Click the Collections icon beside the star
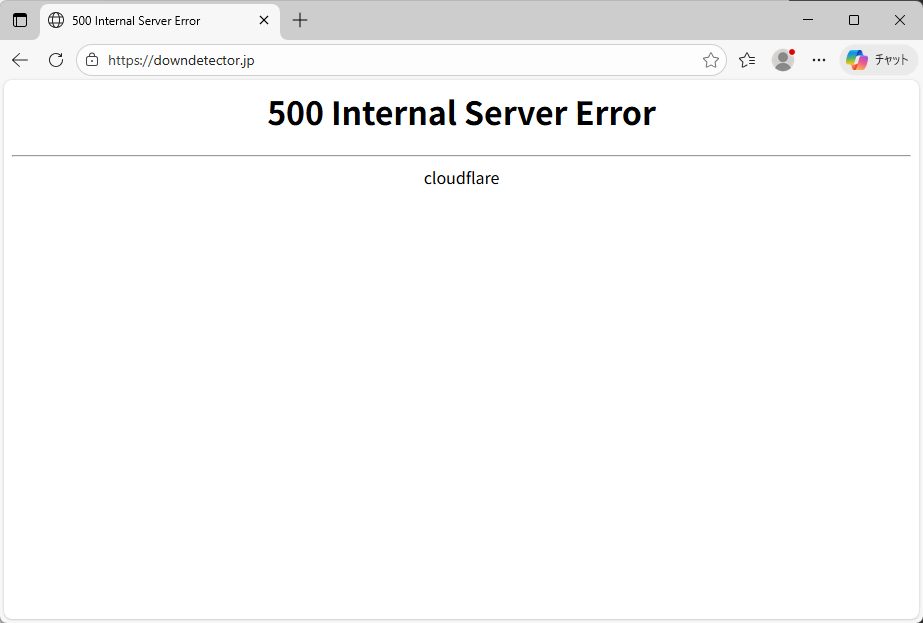923x623 pixels. [747, 60]
